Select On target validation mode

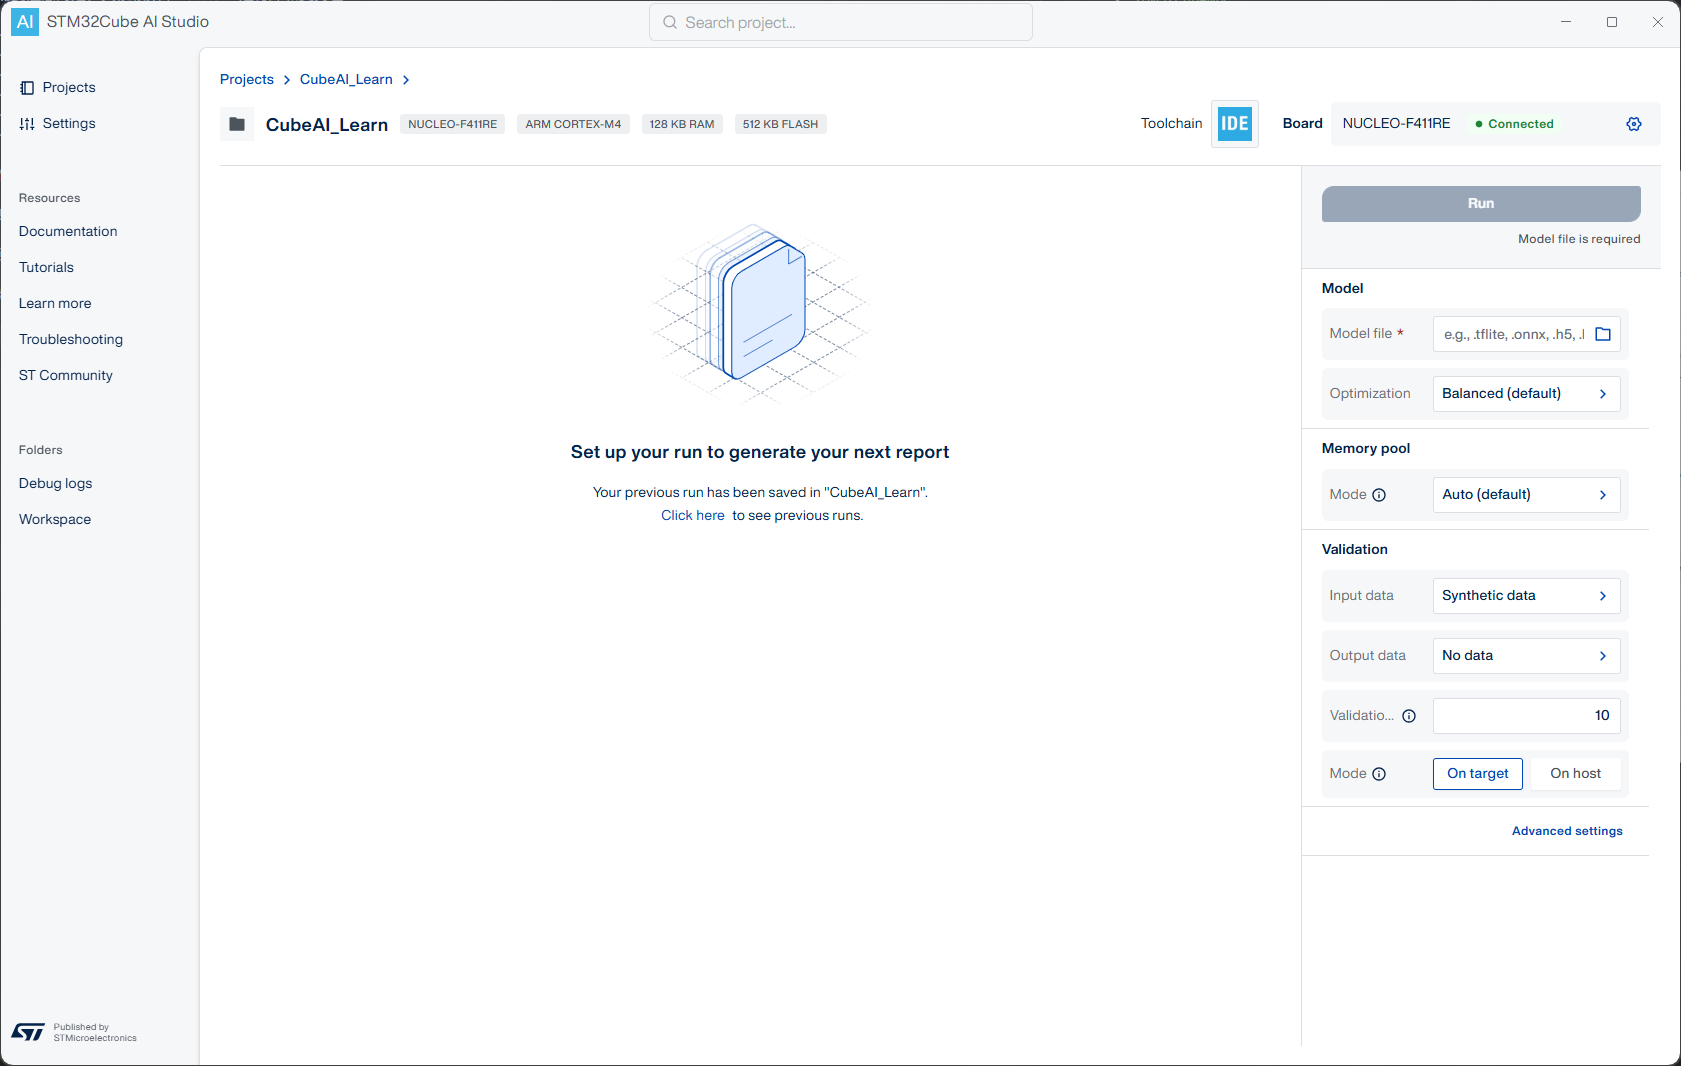coord(1478,774)
